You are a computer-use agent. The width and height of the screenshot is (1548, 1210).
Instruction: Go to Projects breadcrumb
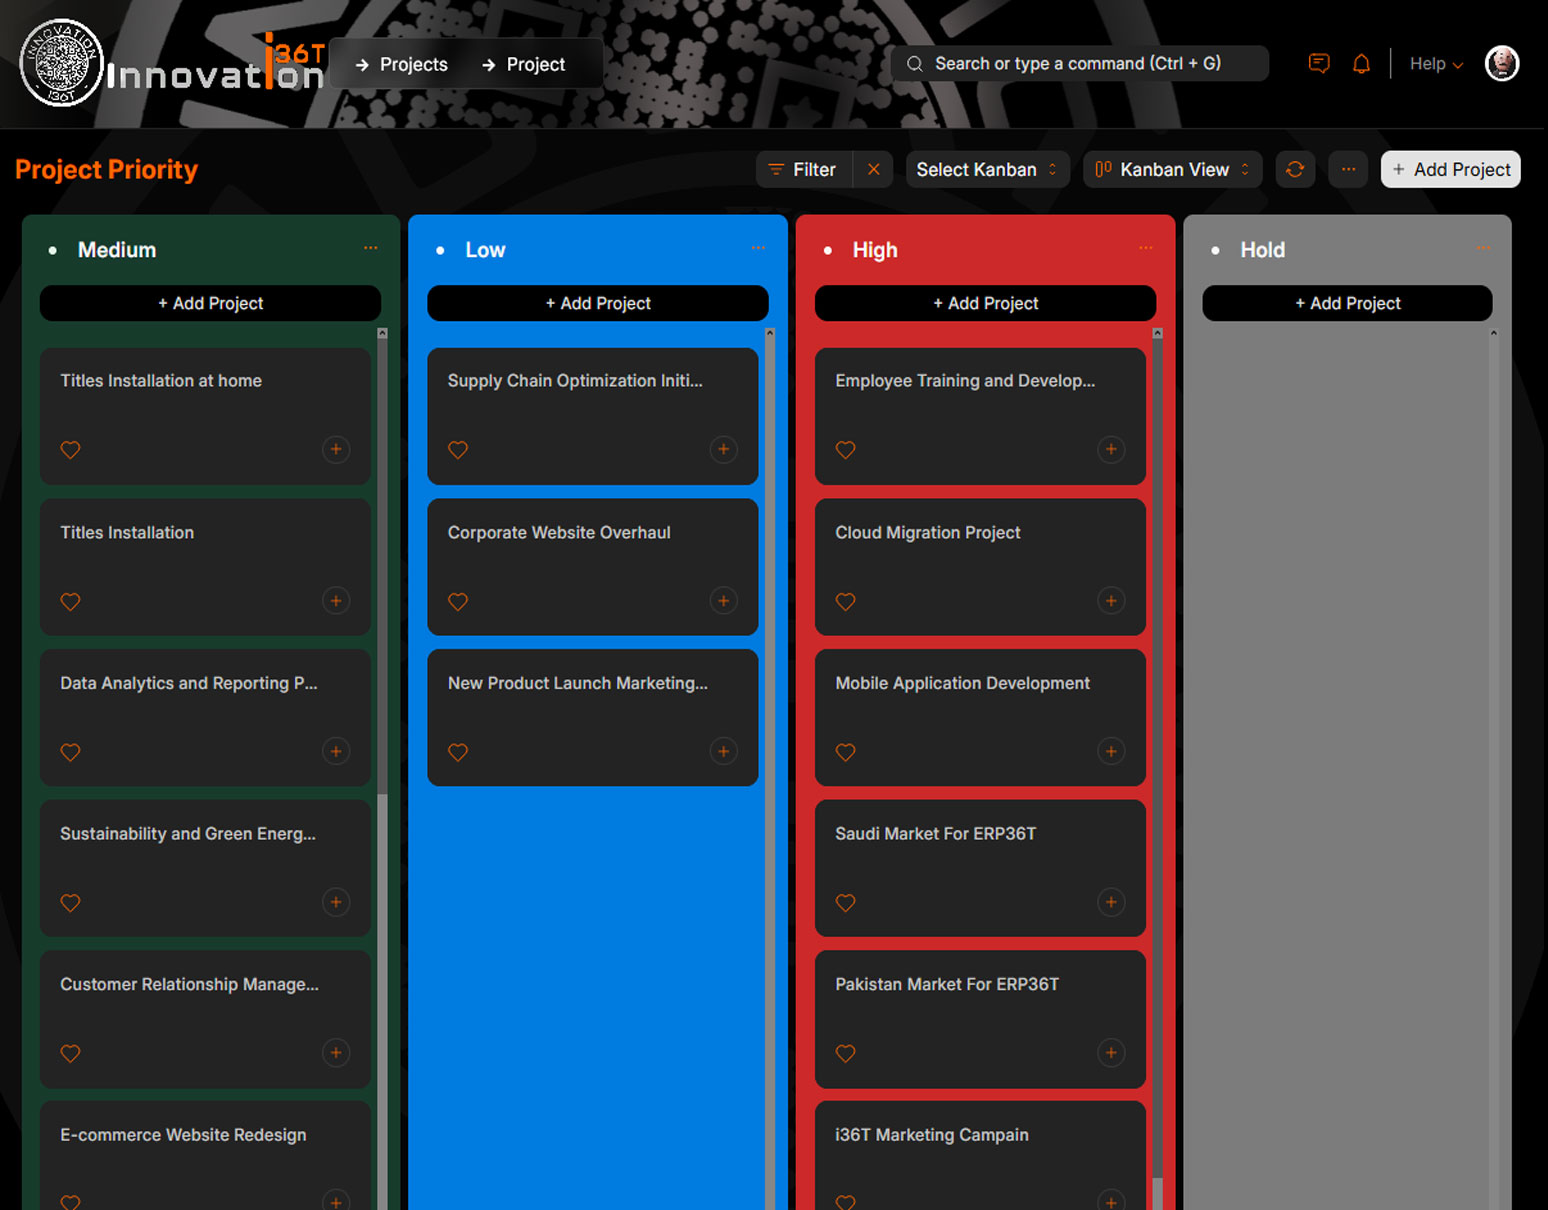click(403, 64)
